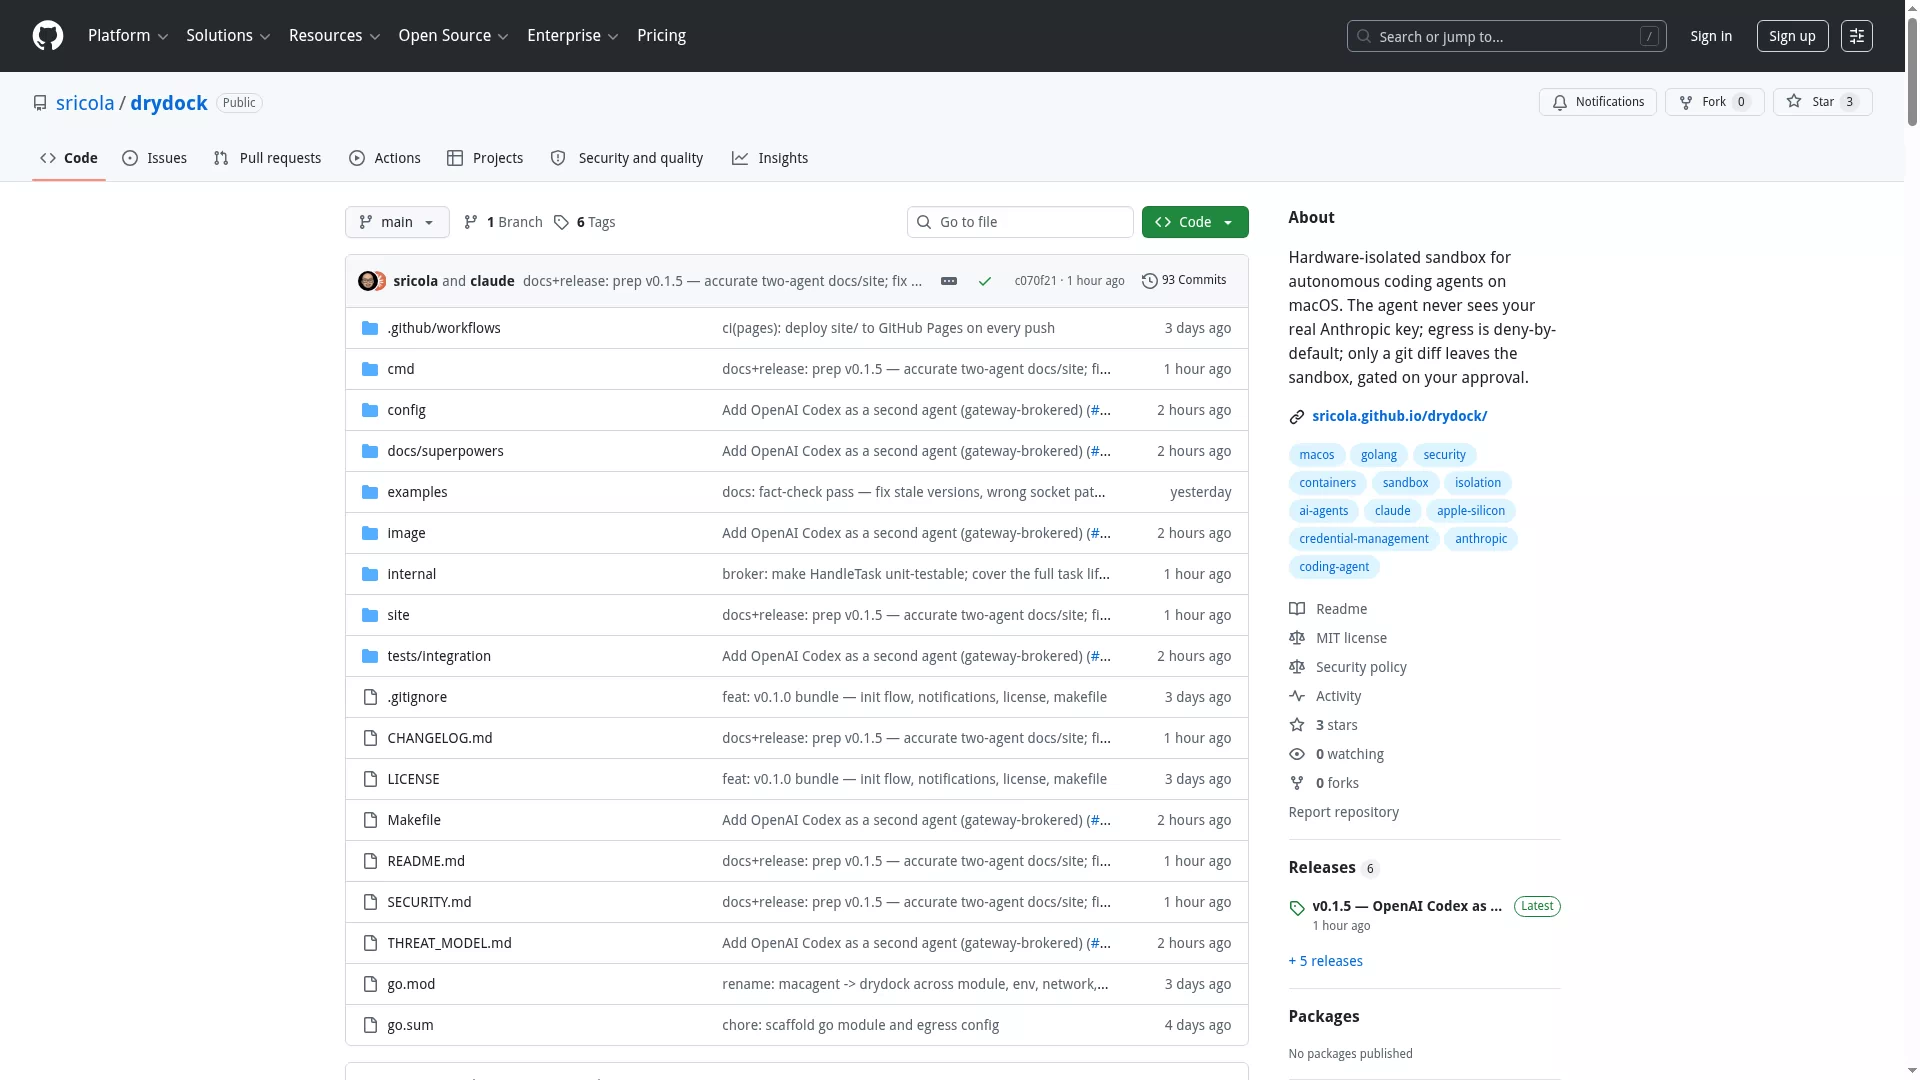Expand commit message ellipsis button
Screen dimensions: 1920x1080
[949, 281]
